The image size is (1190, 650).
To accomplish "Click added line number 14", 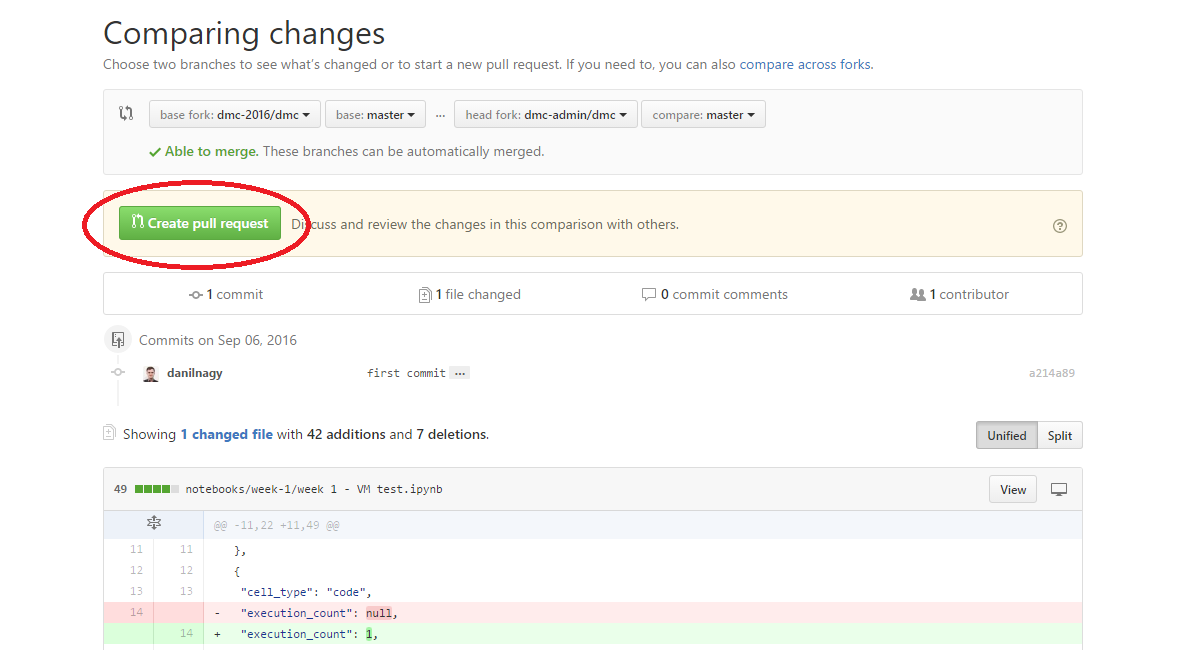I will [186, 633].
